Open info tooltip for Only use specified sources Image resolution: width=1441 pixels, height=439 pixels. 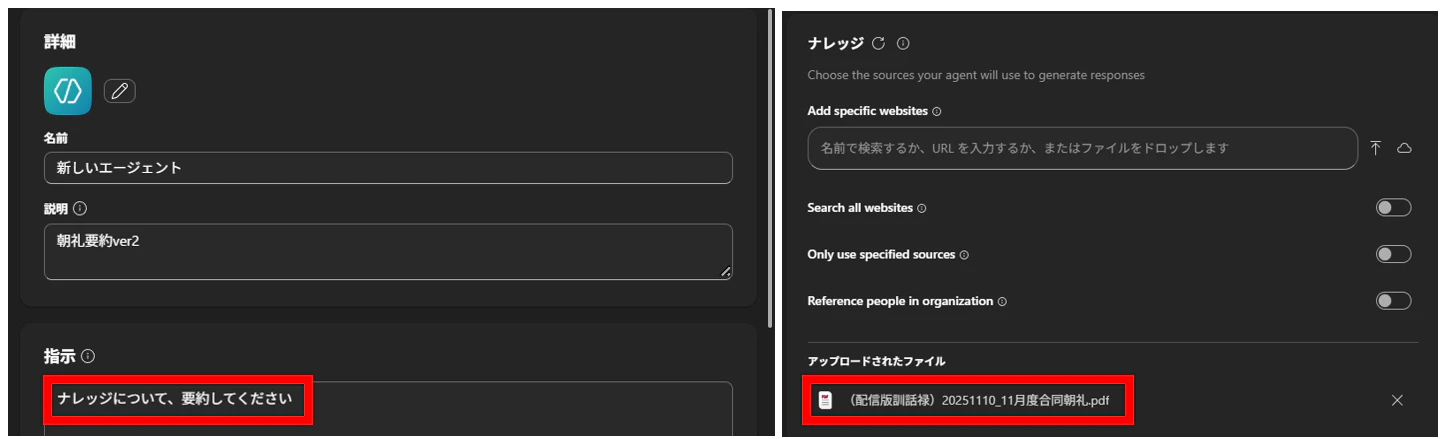(964, 255)
